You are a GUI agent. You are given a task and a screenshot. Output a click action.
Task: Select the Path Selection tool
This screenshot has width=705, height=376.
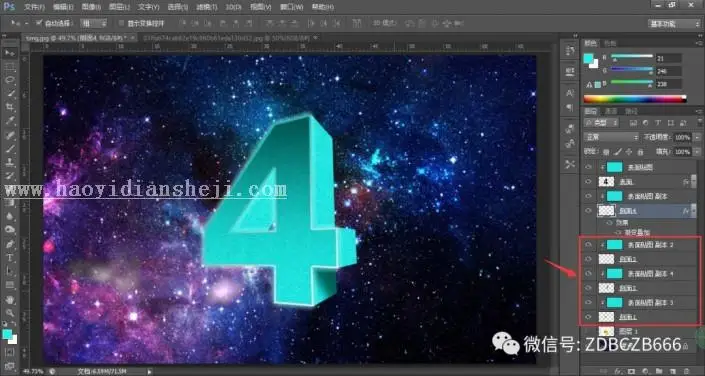click(10, 271)
